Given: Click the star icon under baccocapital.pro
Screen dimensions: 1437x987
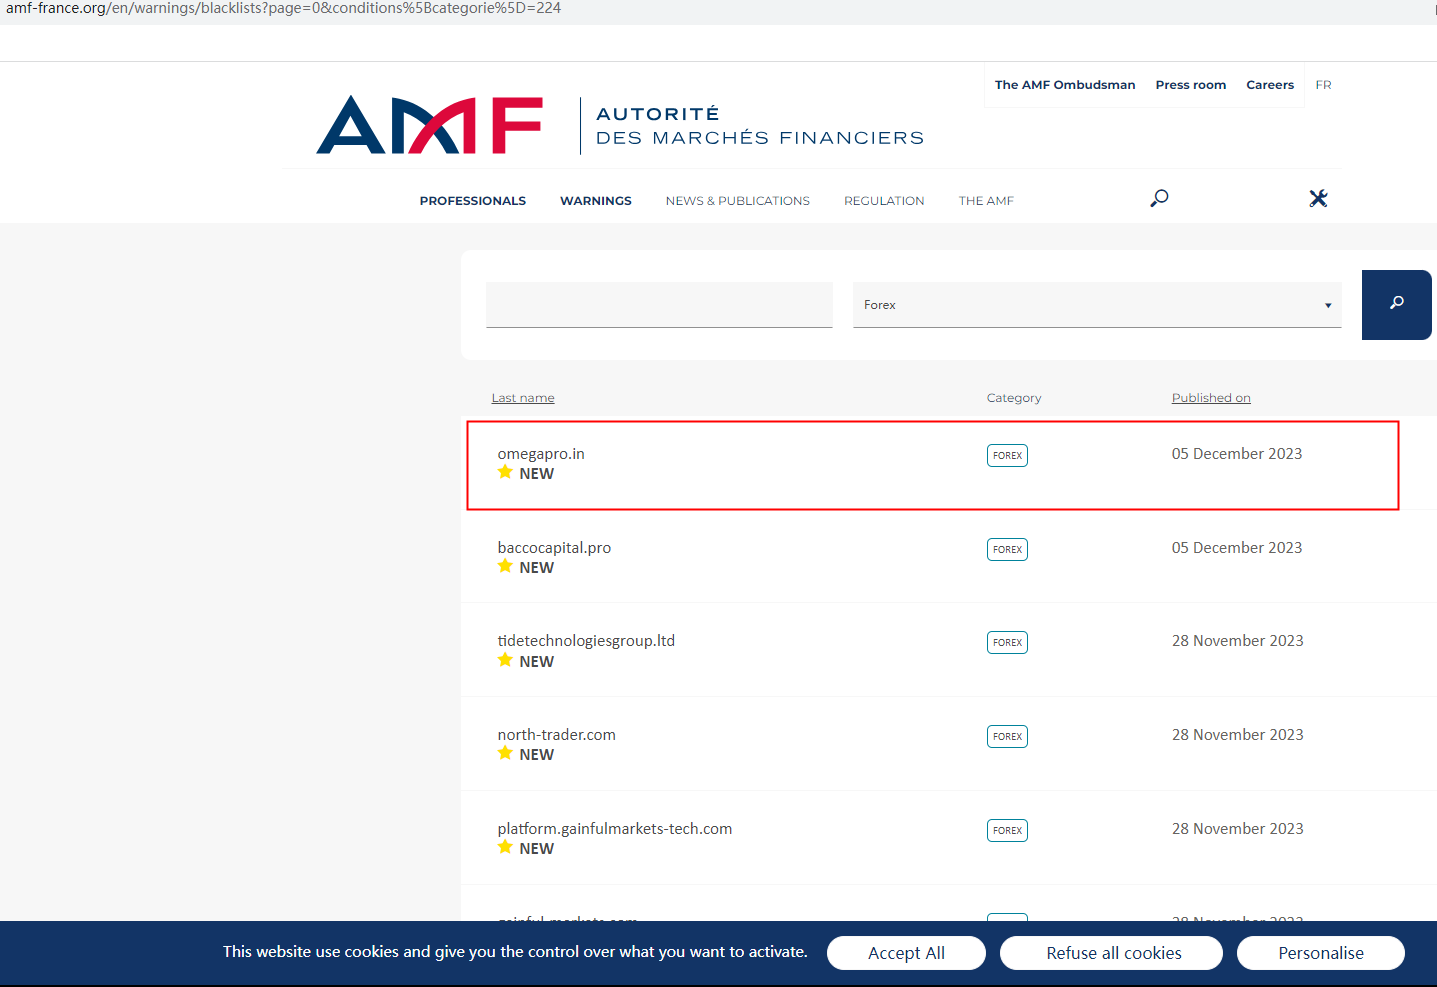Looking at the screenshot, I should point(505,566).
